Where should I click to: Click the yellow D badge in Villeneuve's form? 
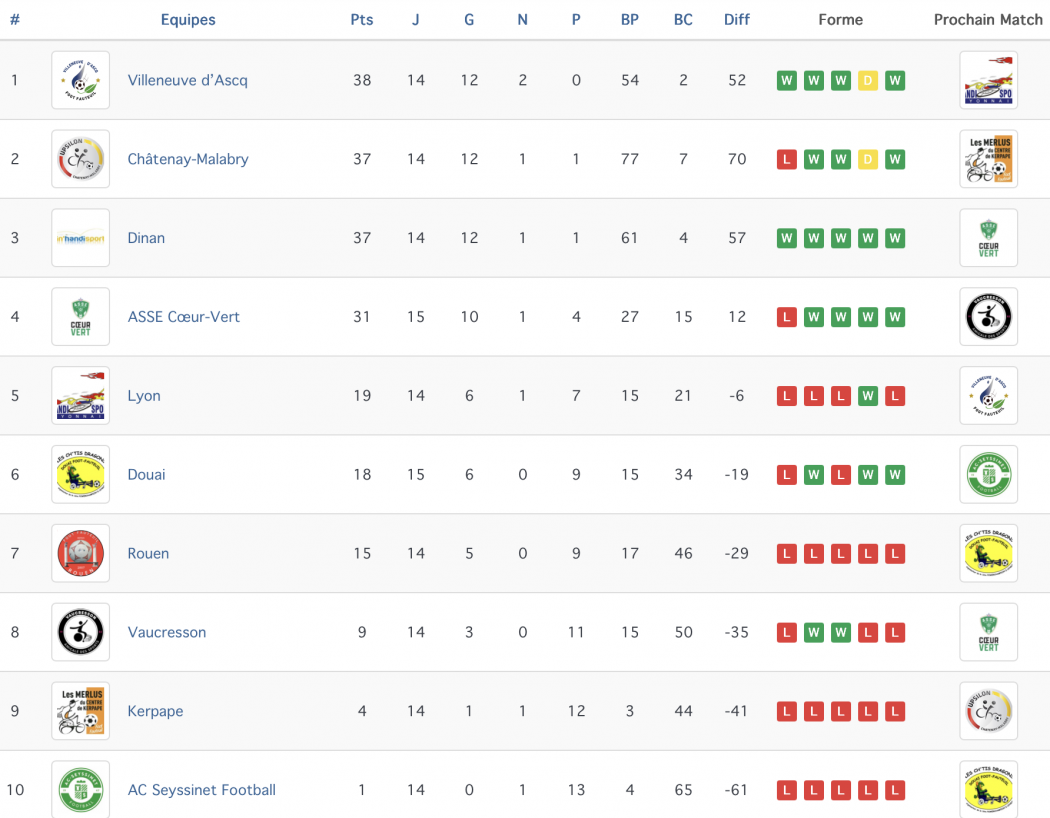[x=867, y=81]
